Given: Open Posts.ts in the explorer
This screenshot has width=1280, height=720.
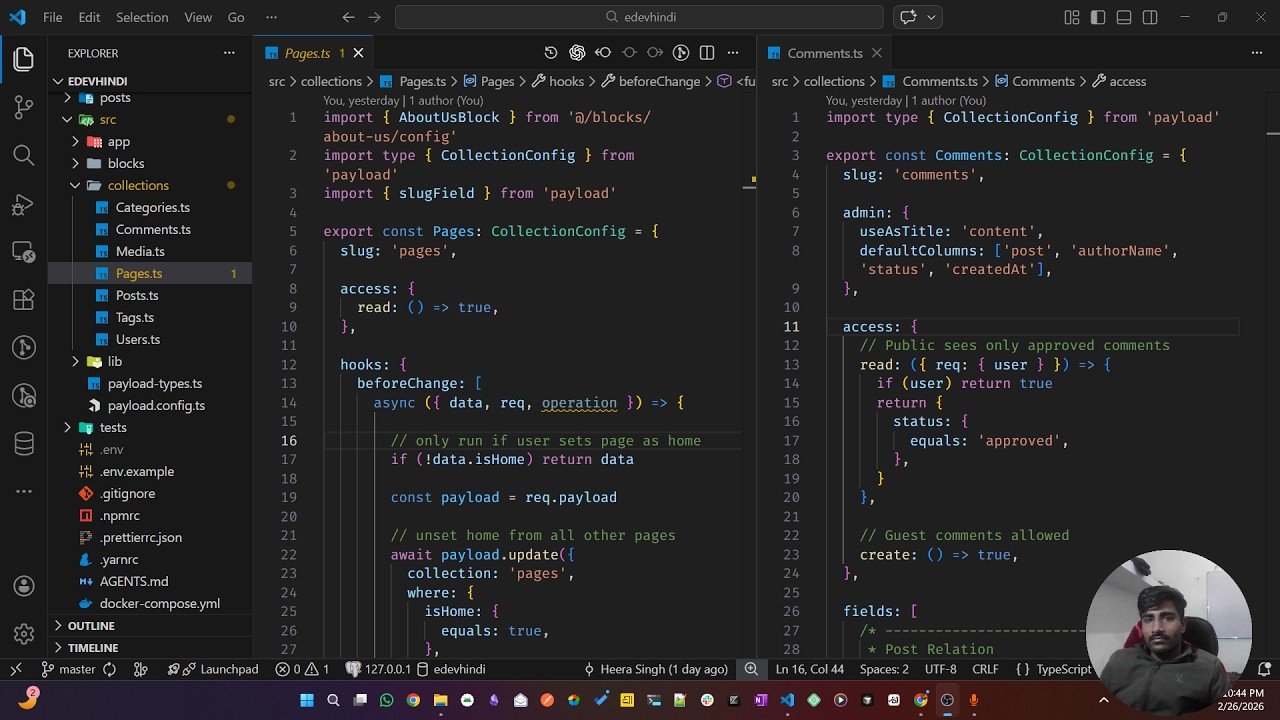Looking at the screenshot, I should 150,295.
